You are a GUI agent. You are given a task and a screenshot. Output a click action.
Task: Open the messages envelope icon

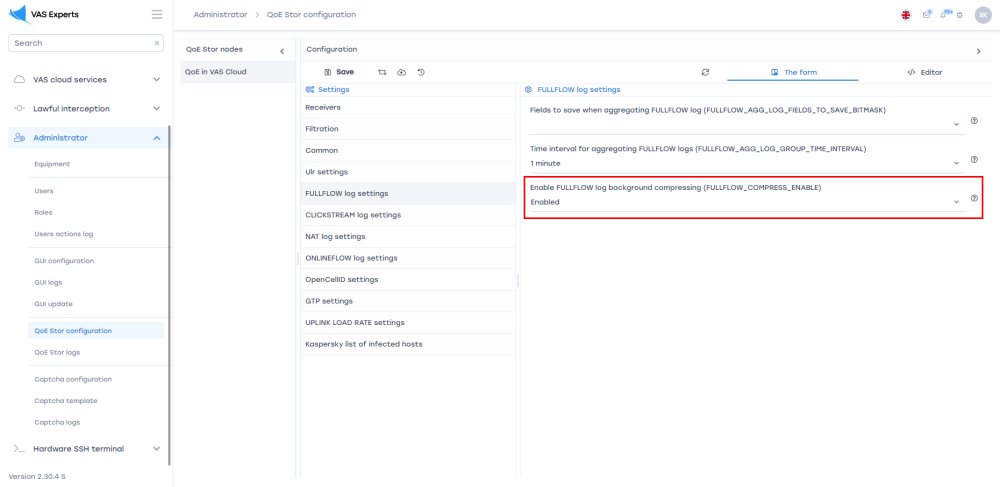coord(927,15)
